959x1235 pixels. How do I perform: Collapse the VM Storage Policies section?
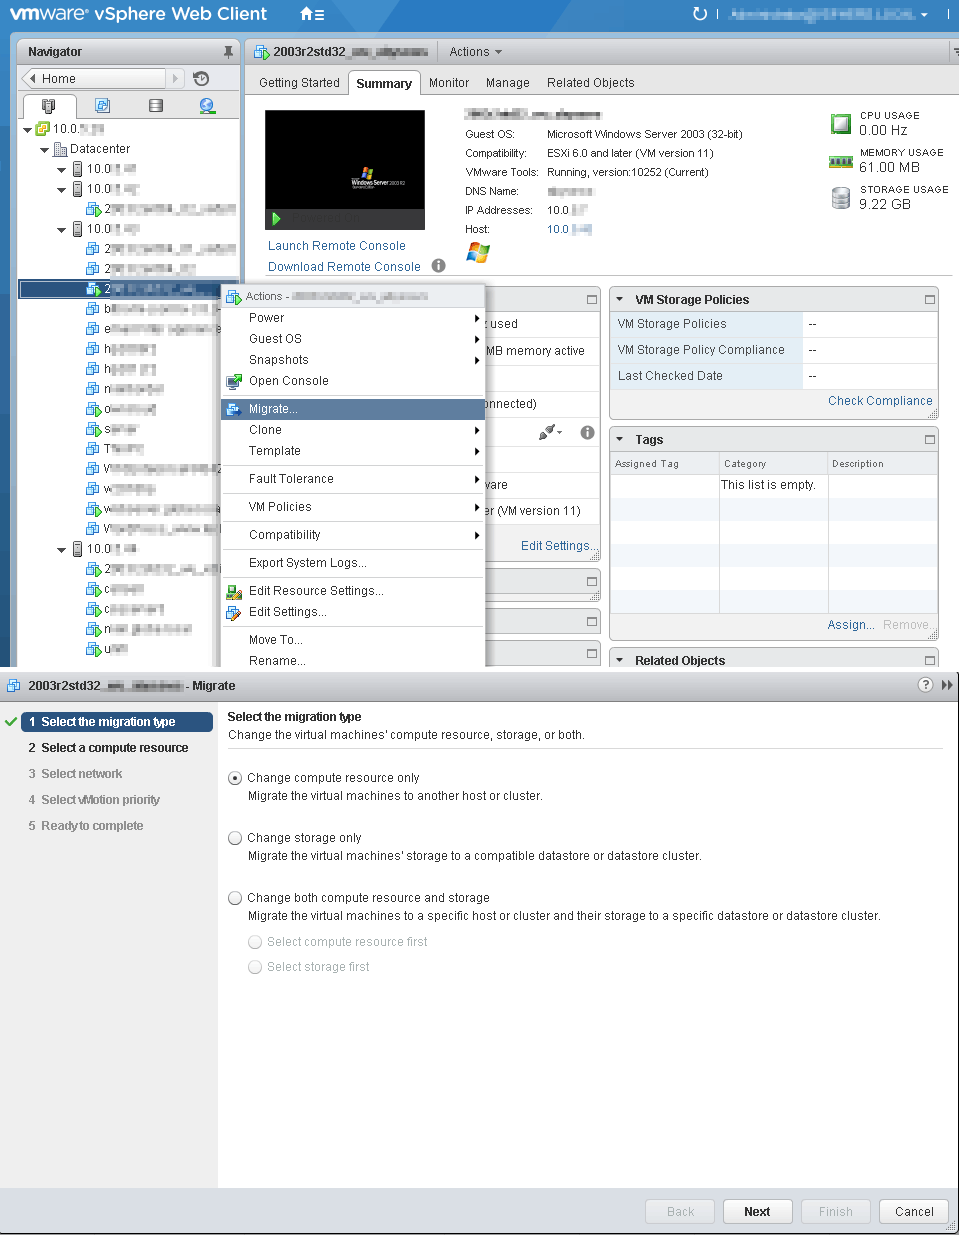tap(620, 299)
